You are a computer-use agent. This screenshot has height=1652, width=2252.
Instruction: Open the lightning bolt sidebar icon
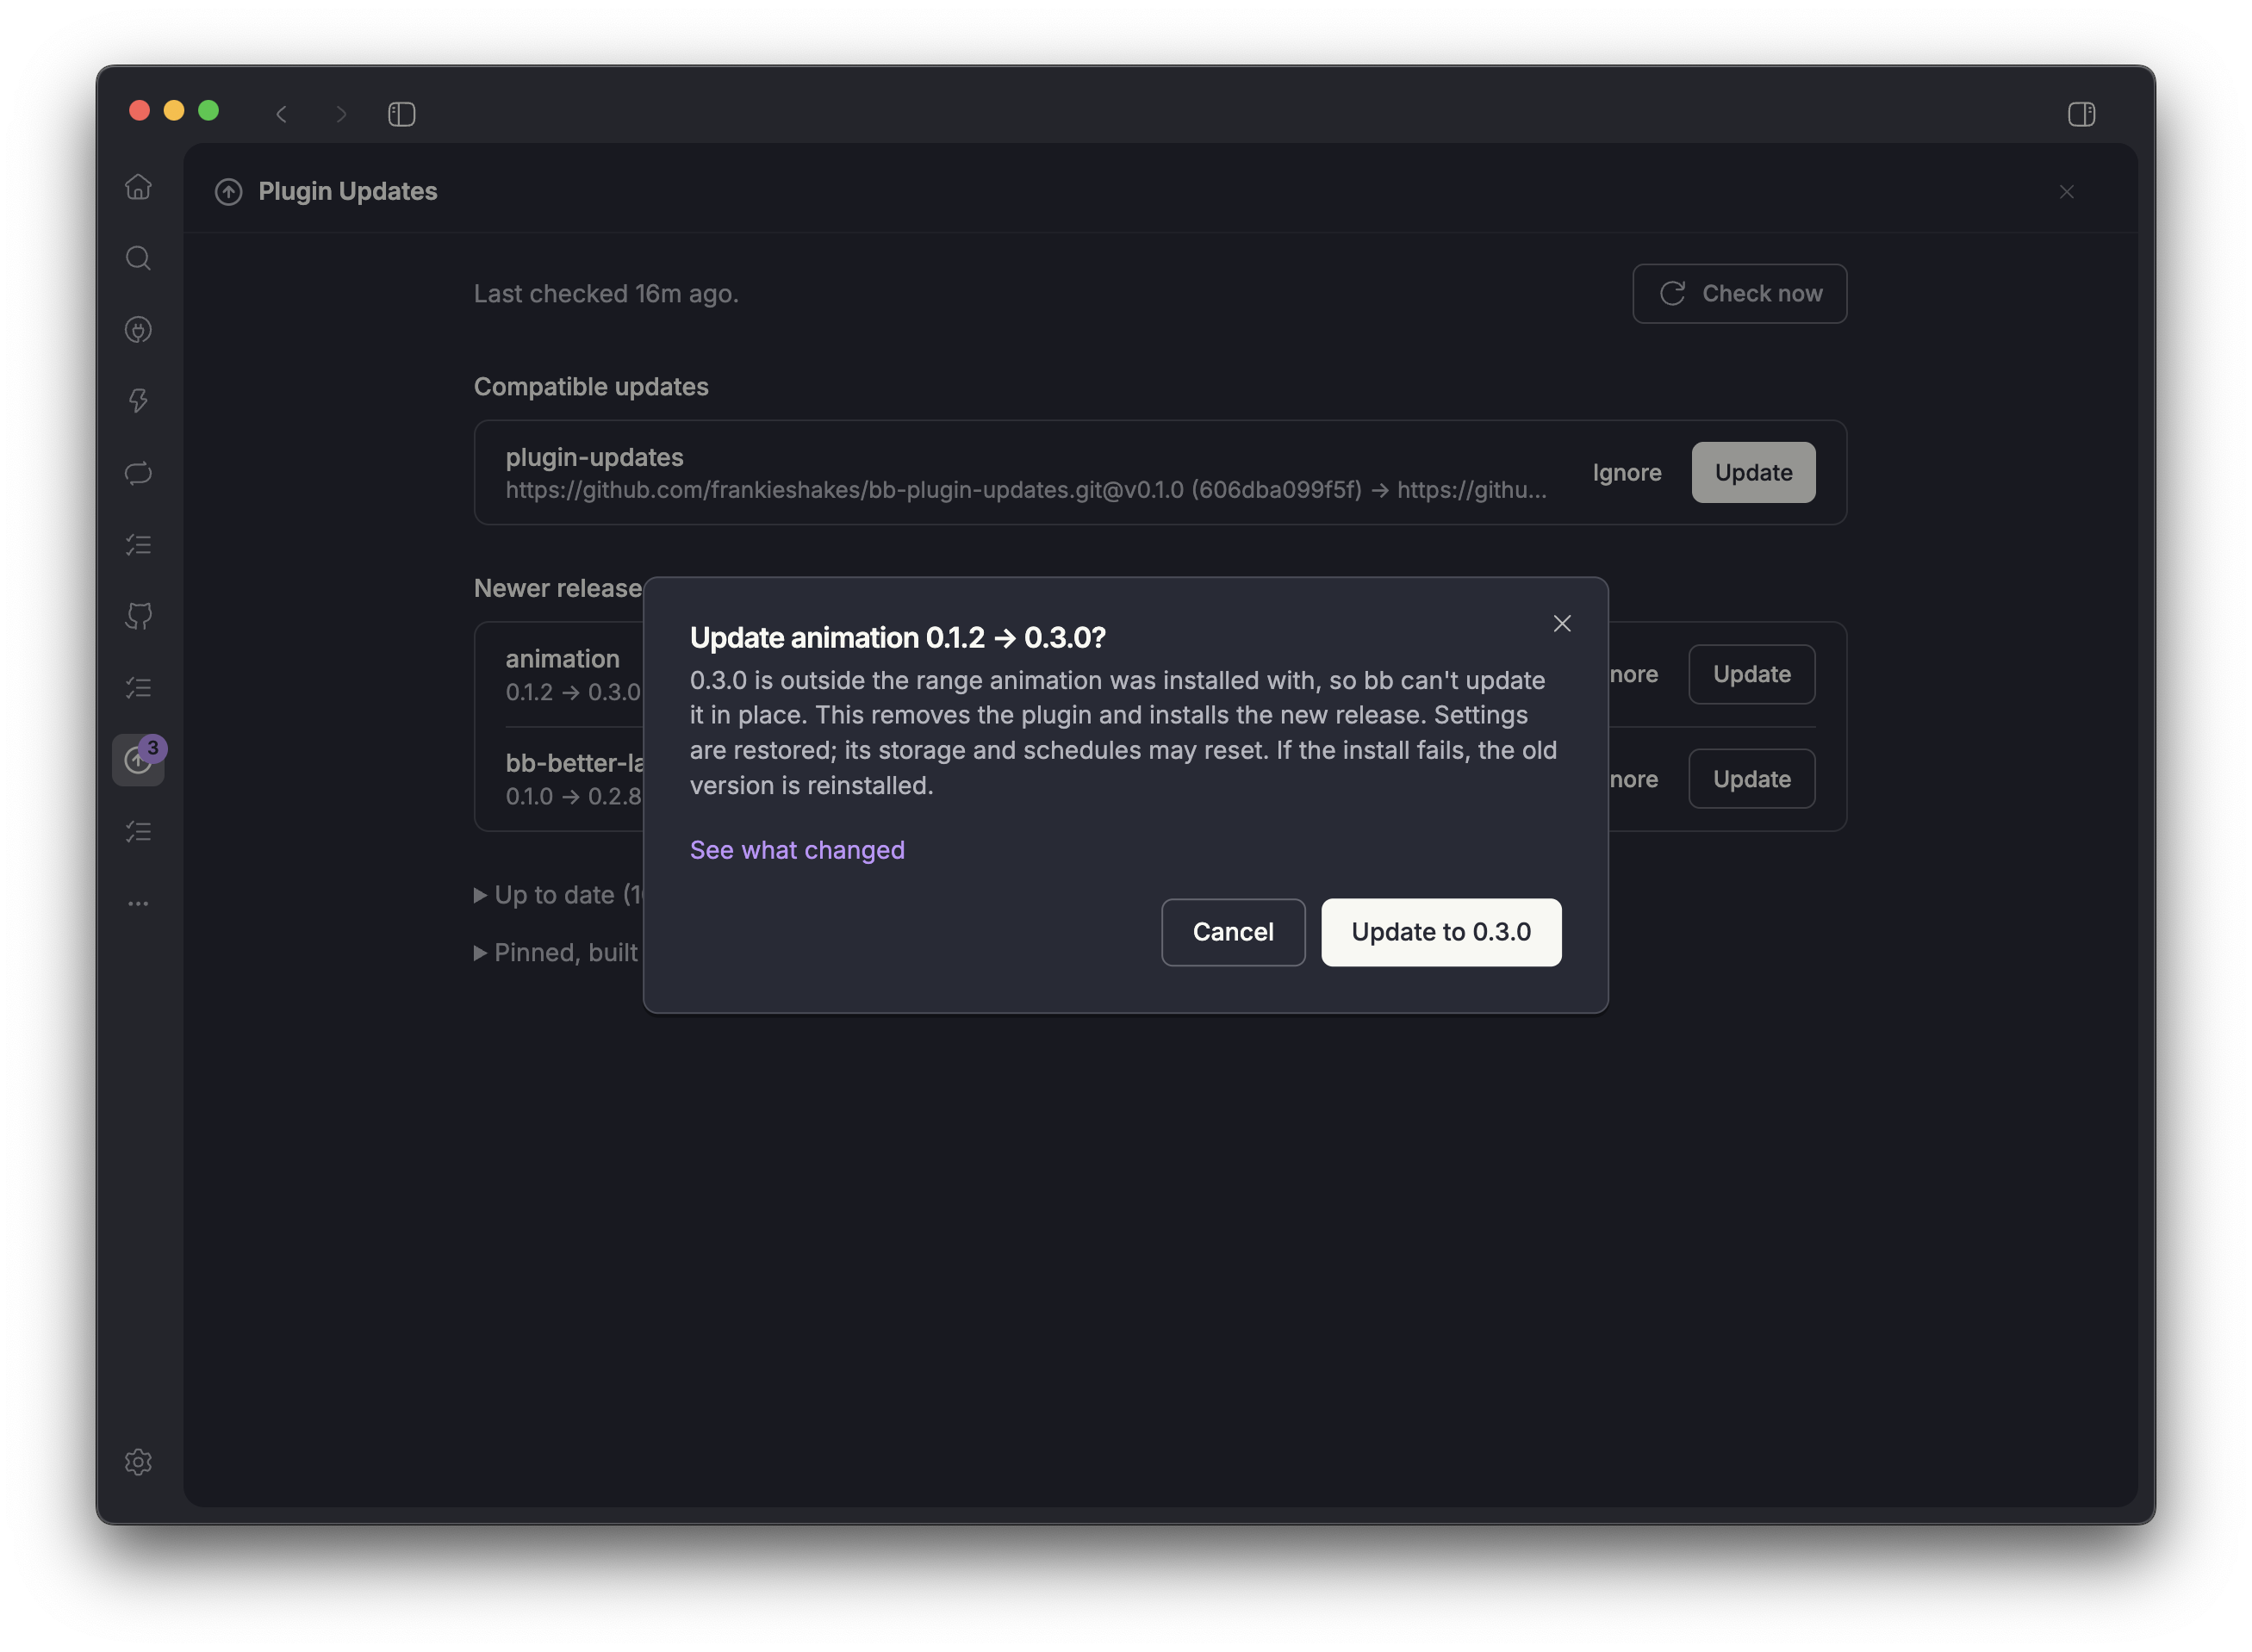coord(138,401)
